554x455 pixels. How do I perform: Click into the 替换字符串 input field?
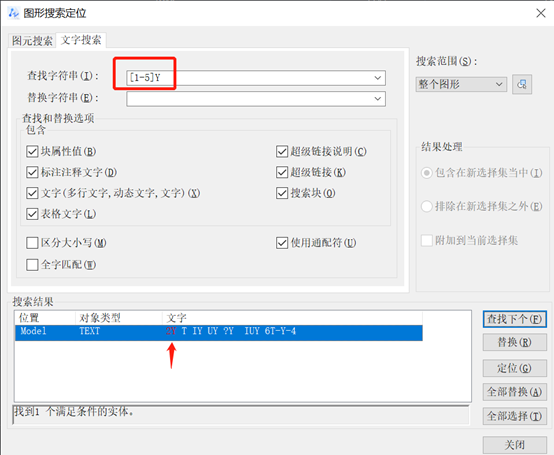click(x=249, y=99)
